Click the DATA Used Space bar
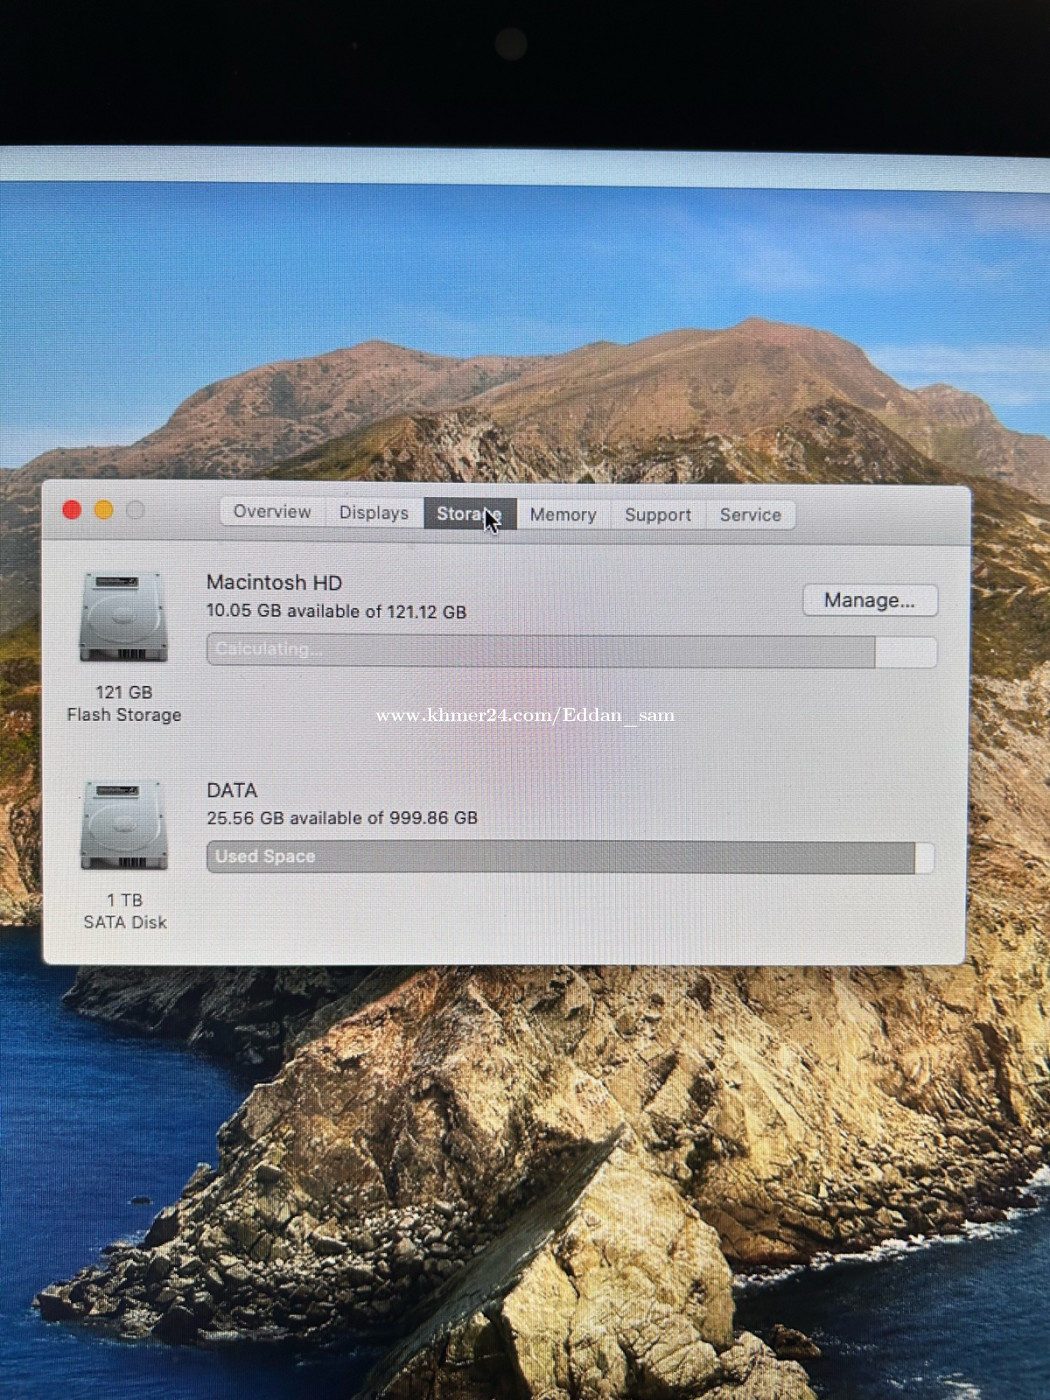The width and height of the screenshot is (1050, 1400). pyautogui.click(x=560, y=857)
